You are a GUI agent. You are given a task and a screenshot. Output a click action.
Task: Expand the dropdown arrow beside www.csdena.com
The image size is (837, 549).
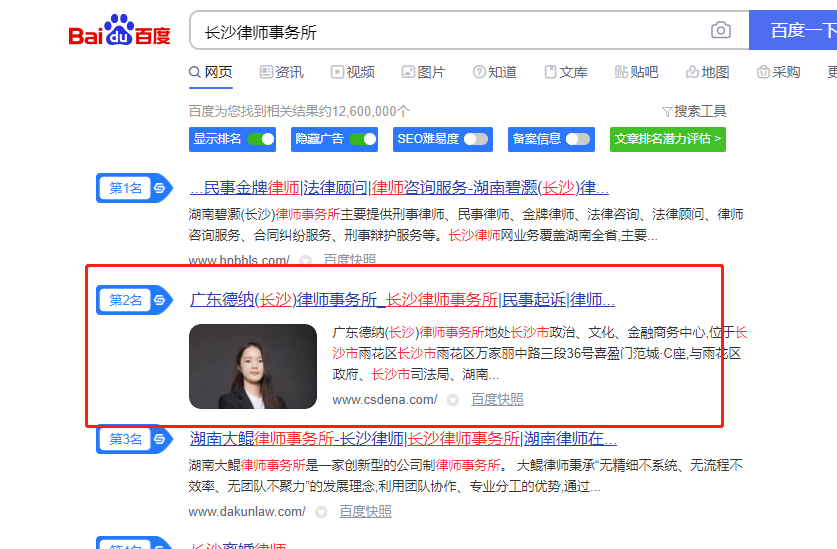[x=453, y=400]
